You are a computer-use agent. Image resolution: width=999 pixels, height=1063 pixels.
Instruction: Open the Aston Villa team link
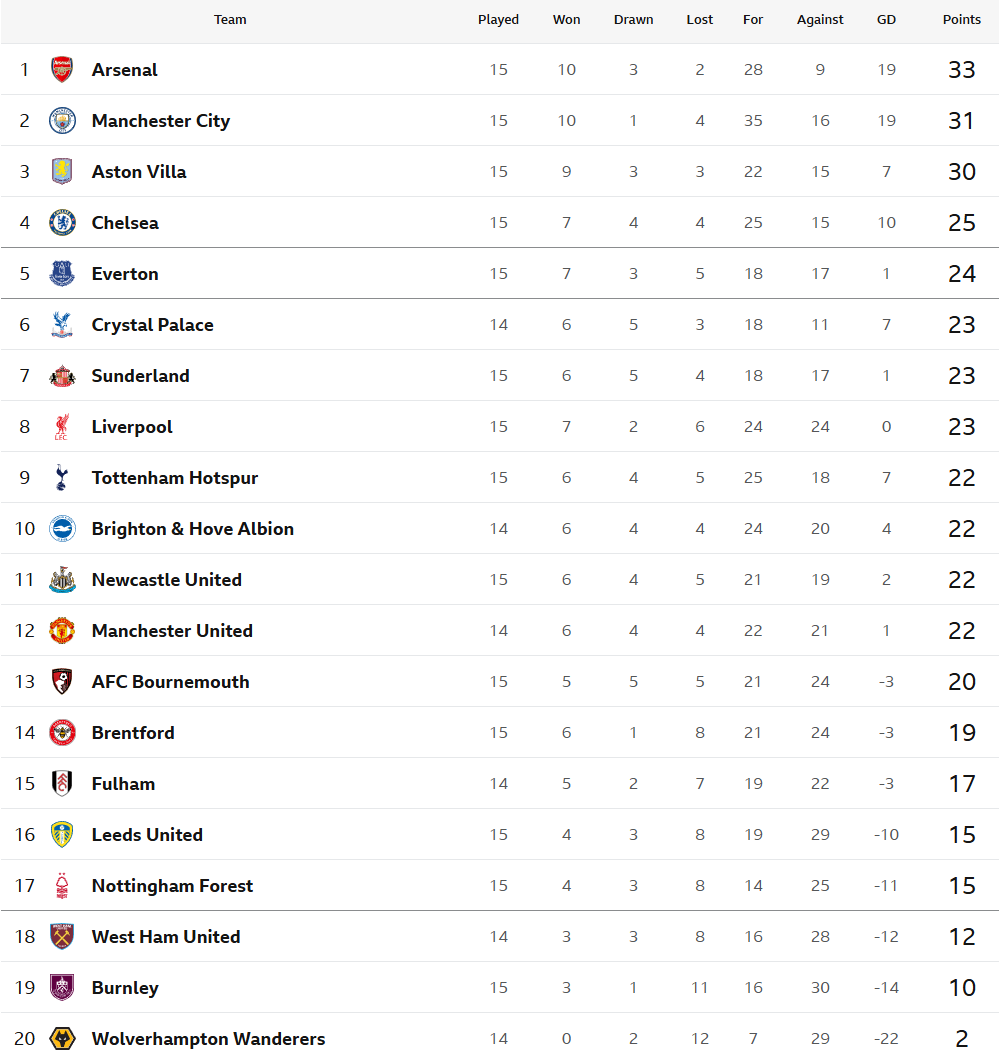coord(139,172)
